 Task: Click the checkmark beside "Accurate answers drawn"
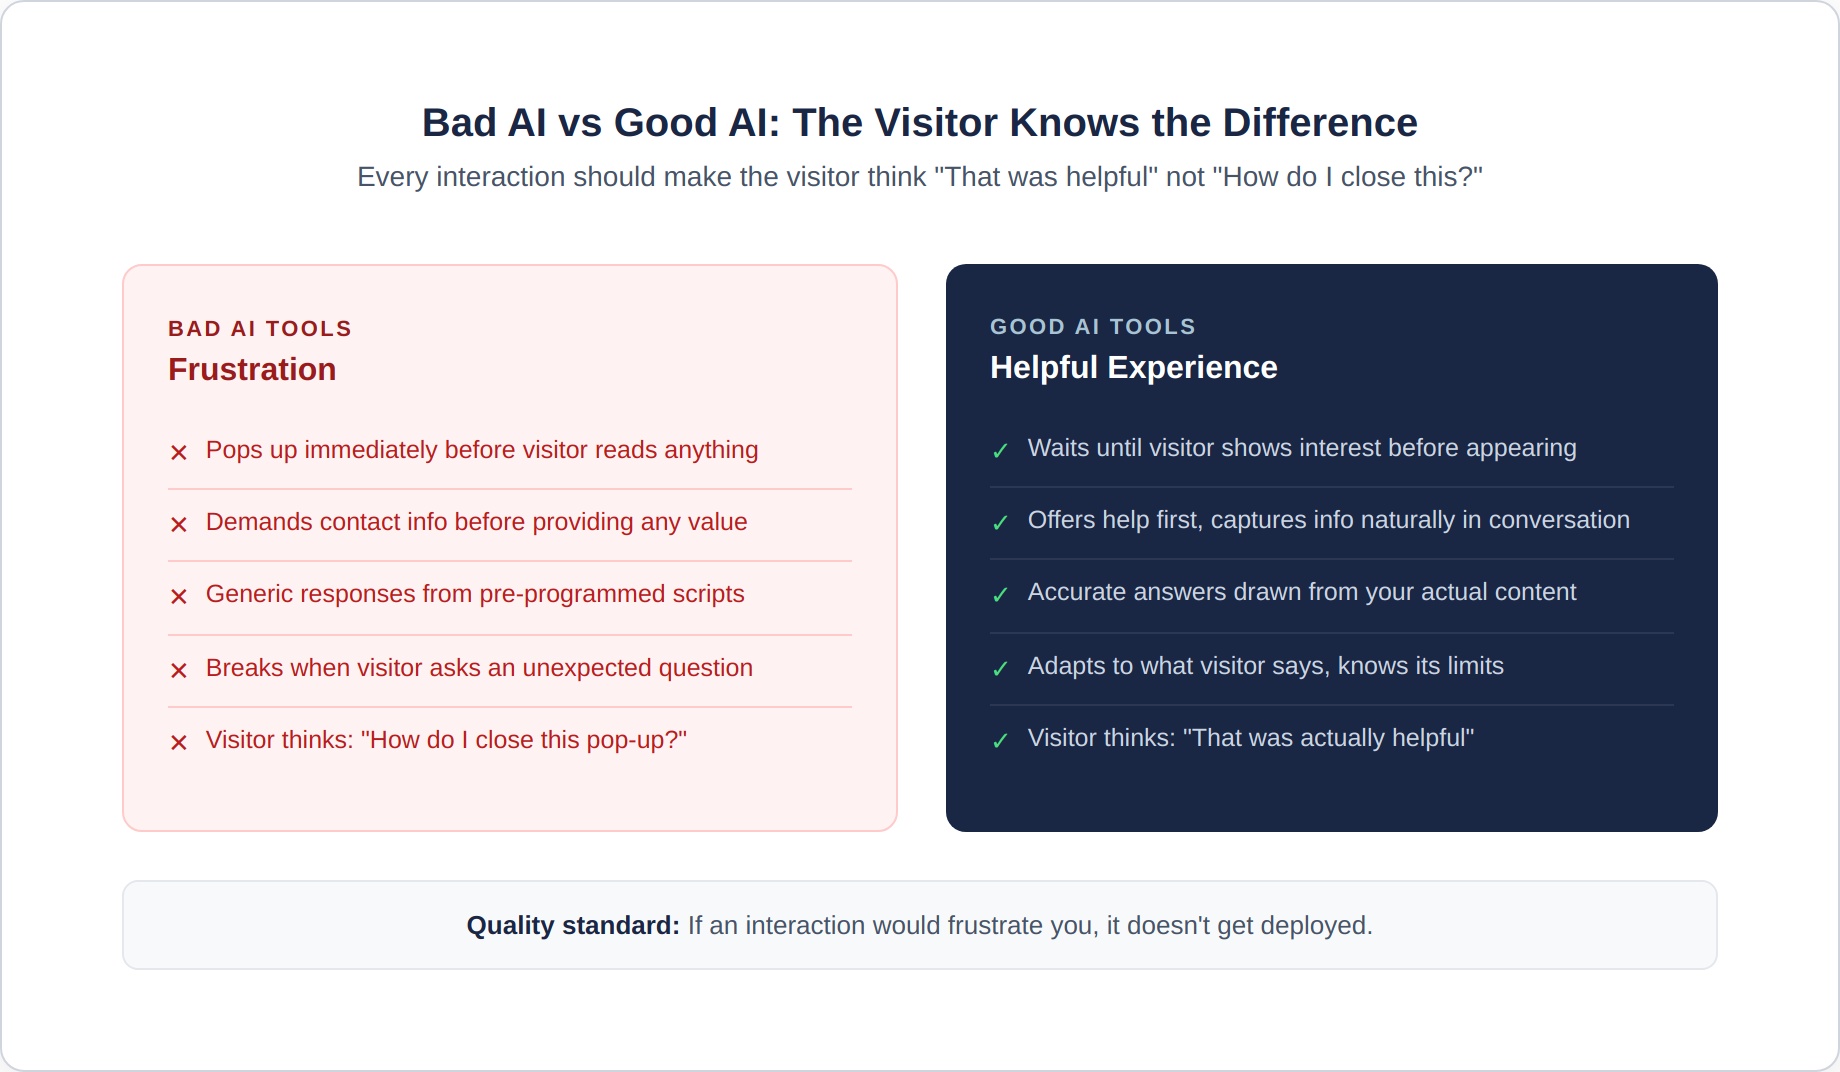pos(1000,595)
